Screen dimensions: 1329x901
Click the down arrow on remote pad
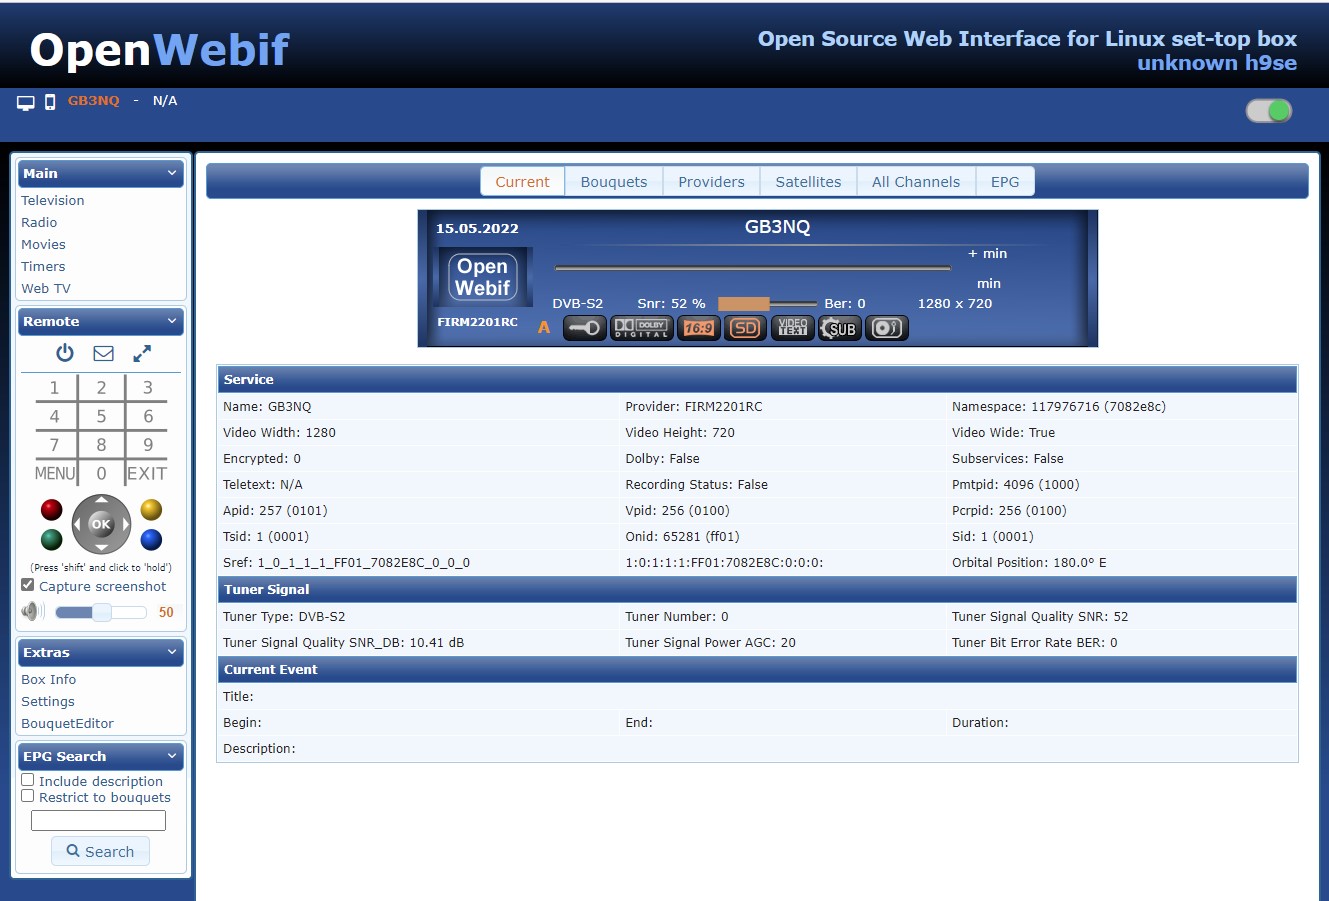click(101, 547)
